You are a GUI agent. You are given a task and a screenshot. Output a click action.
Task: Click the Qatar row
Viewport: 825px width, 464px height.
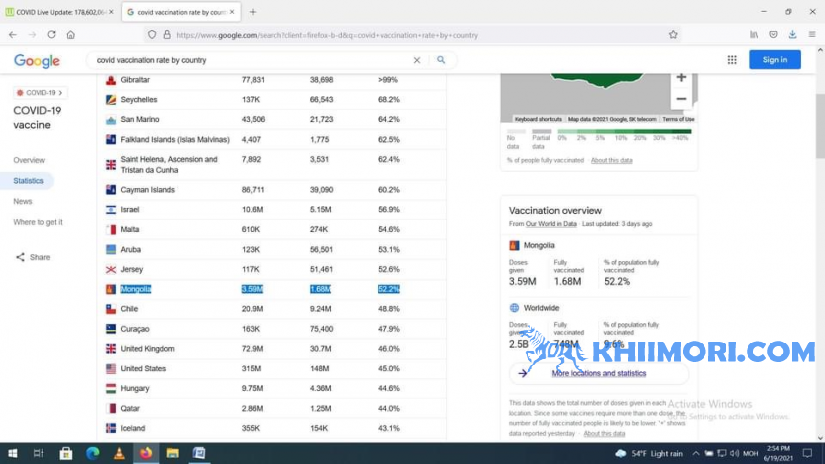(x=273, y=408)
